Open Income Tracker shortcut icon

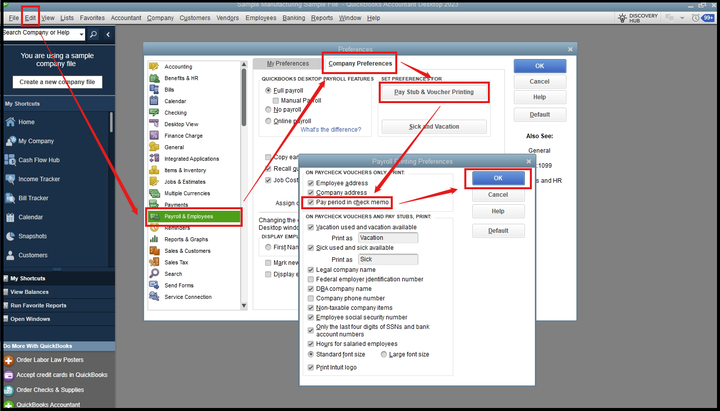pyautogui.click(x=10, y=179)
